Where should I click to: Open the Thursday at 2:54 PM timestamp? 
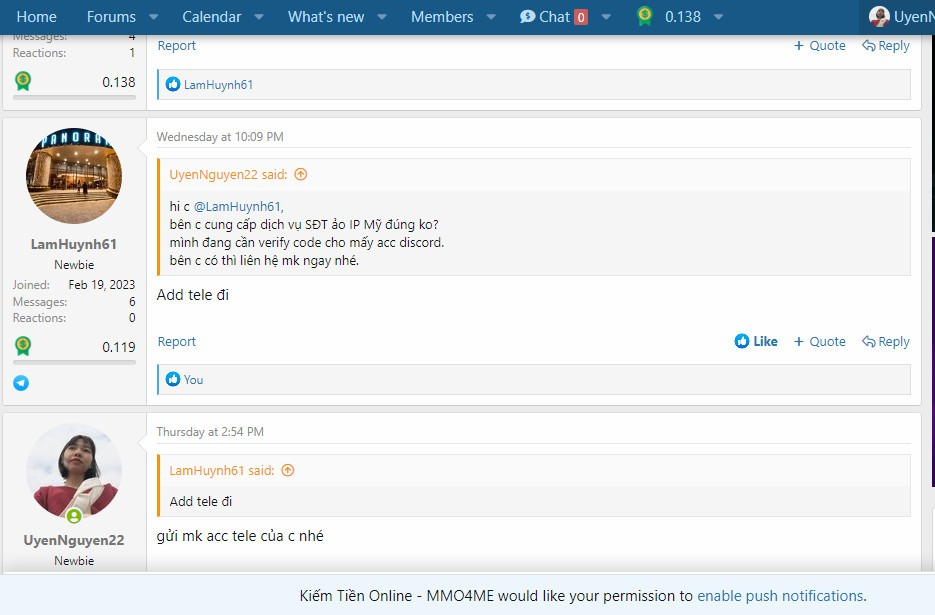[210, 432]
